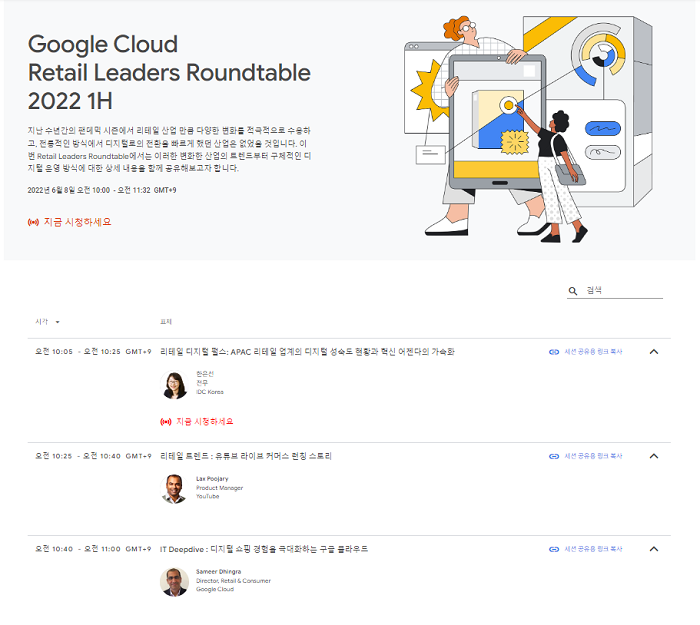Viewport: 700px width, 625px height.
Task: Copy share link for the 10:05 session
Action: (593, 352)
